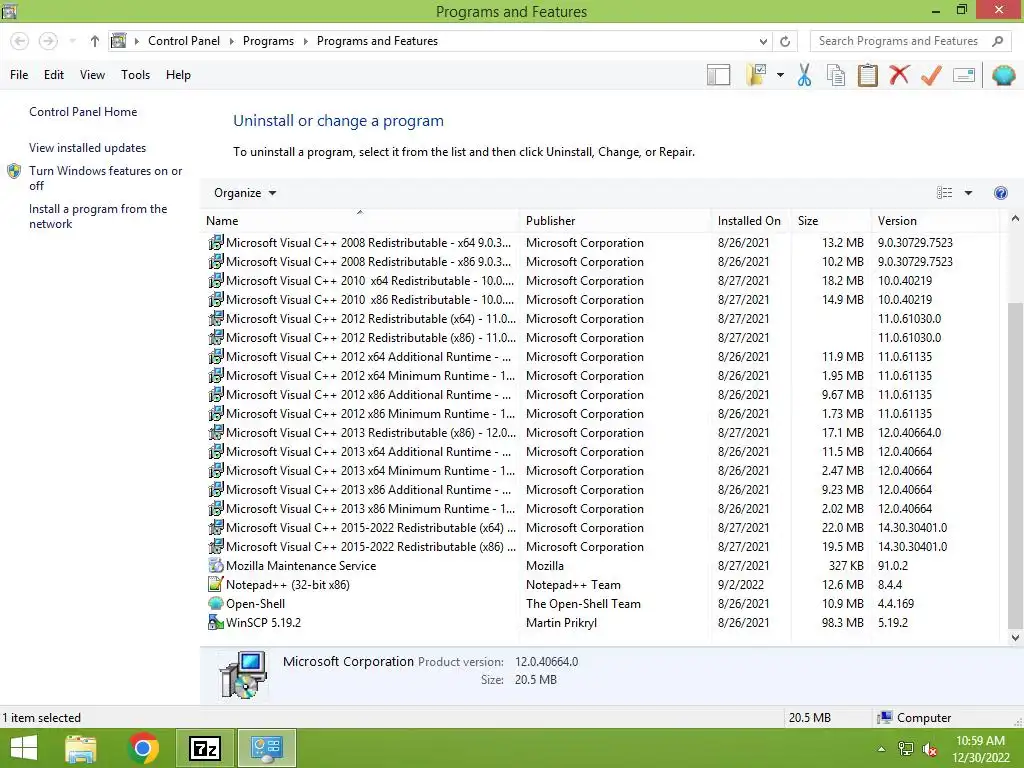
Task: Click the orange checkmark Properties icon
Action: [x=931, y=75]
